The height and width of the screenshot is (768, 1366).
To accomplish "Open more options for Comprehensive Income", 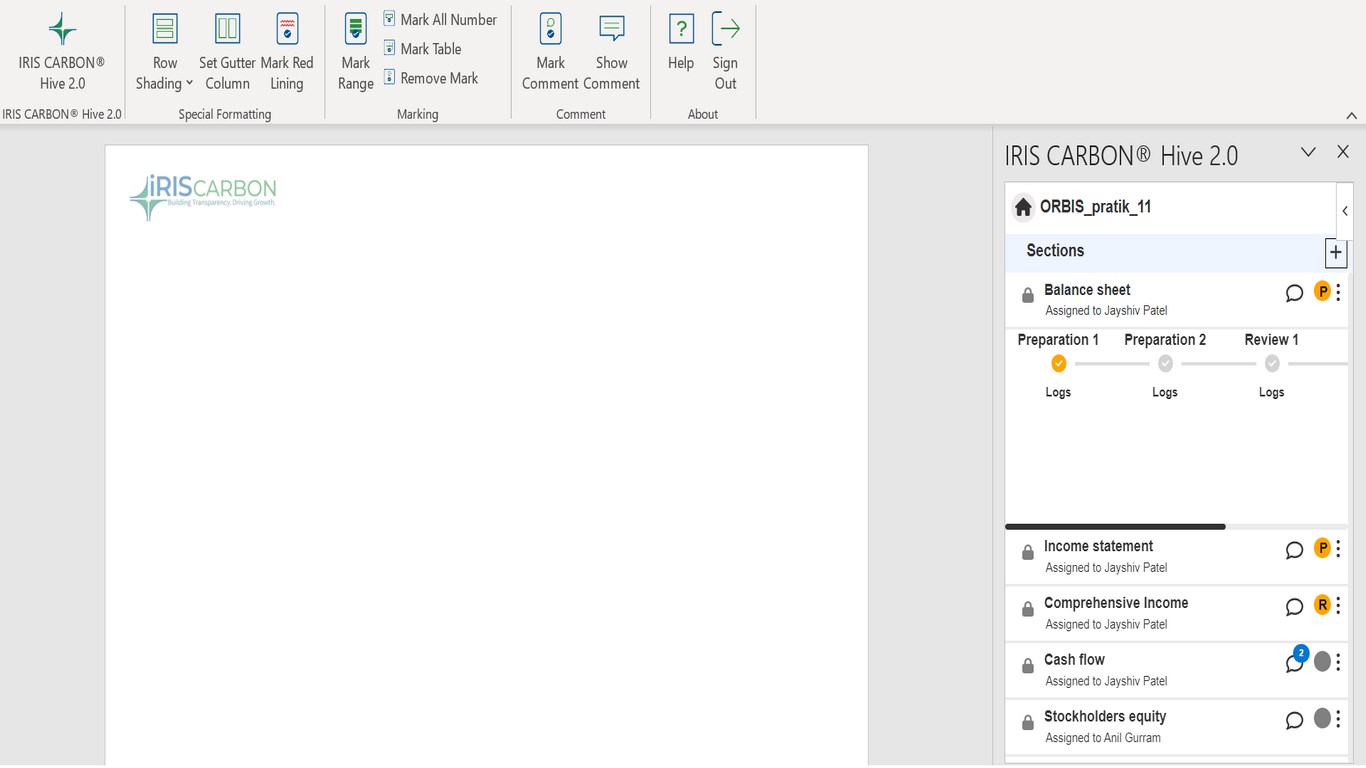I will tap(1339, 605).
